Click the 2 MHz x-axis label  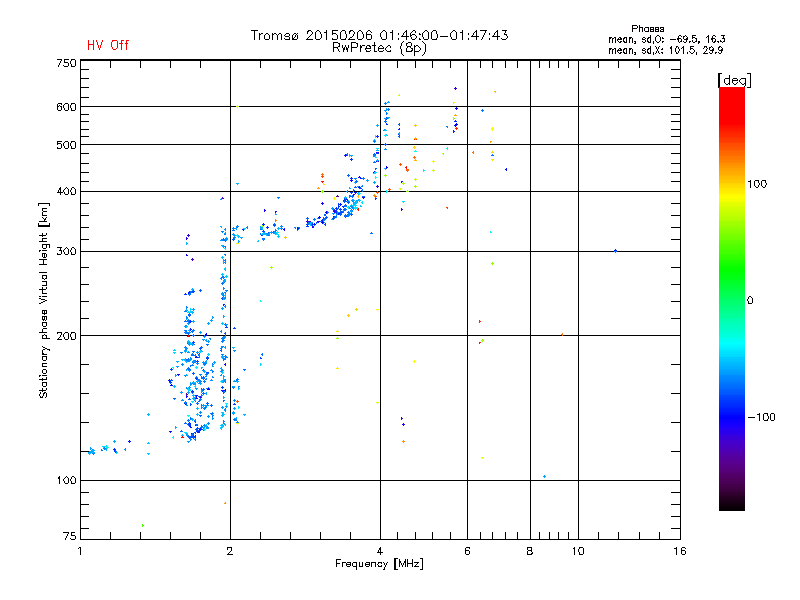point(230,551)
